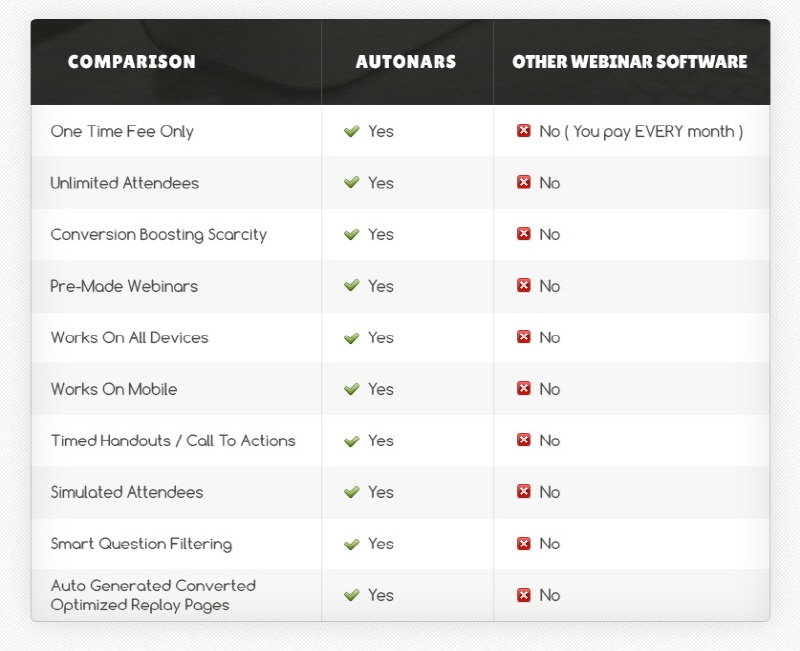
Task: Click 'Yes' text in Auto Generated Replay Pages row
Action: [381, 595]
